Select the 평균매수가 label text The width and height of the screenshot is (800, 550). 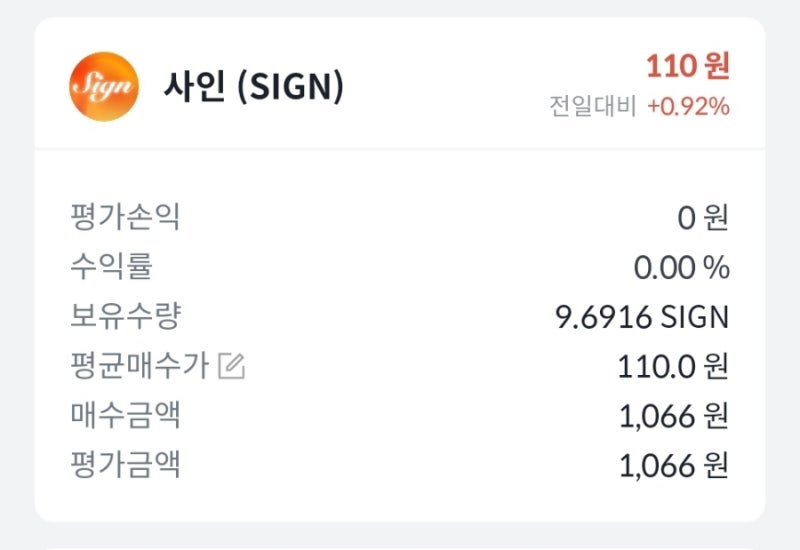[x=140, y=367]
